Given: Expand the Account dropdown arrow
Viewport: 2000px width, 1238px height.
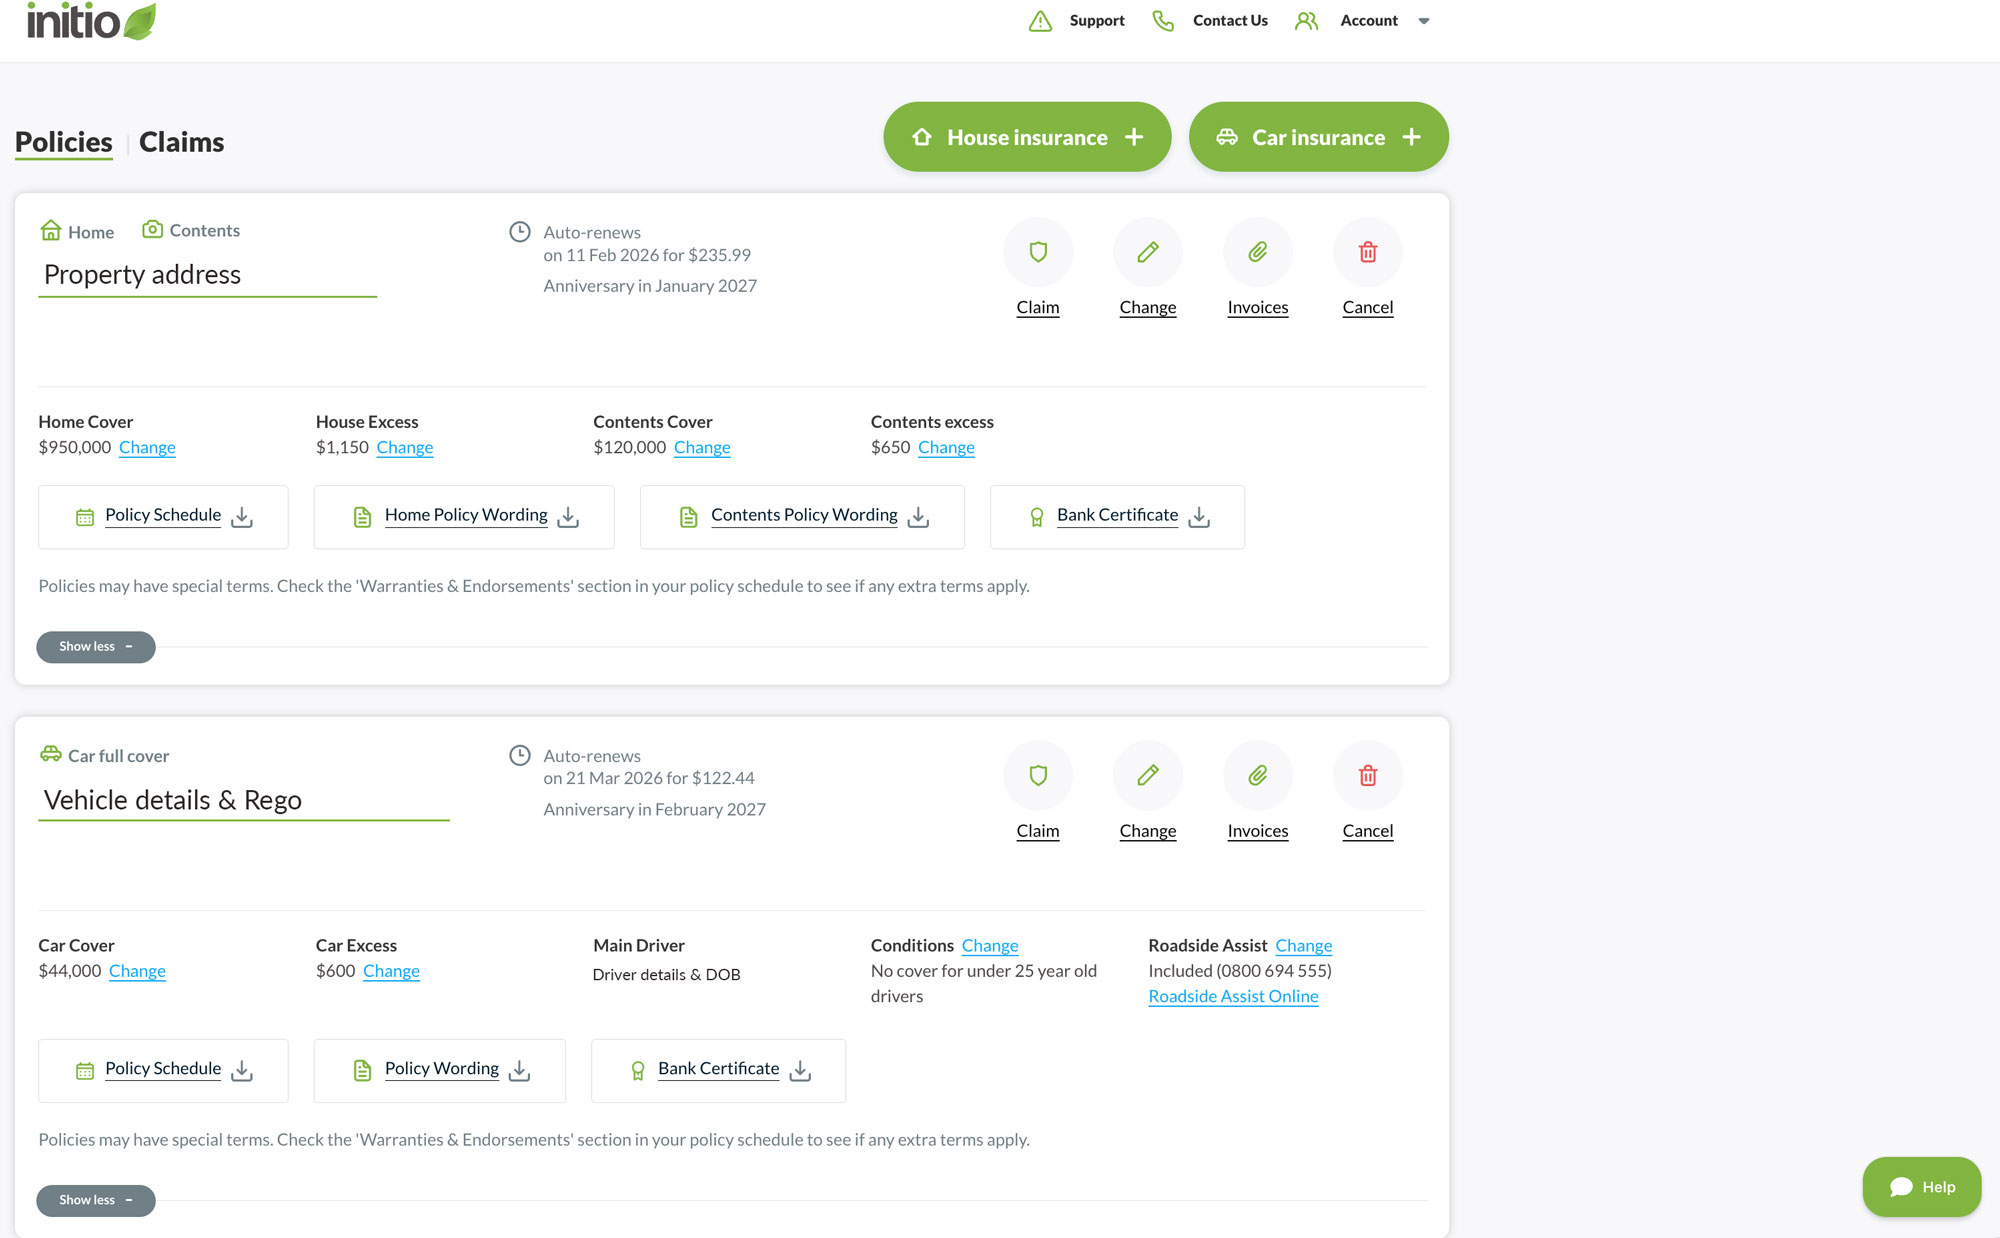Looking at the screenshot, I should [x=1424, y=21].
